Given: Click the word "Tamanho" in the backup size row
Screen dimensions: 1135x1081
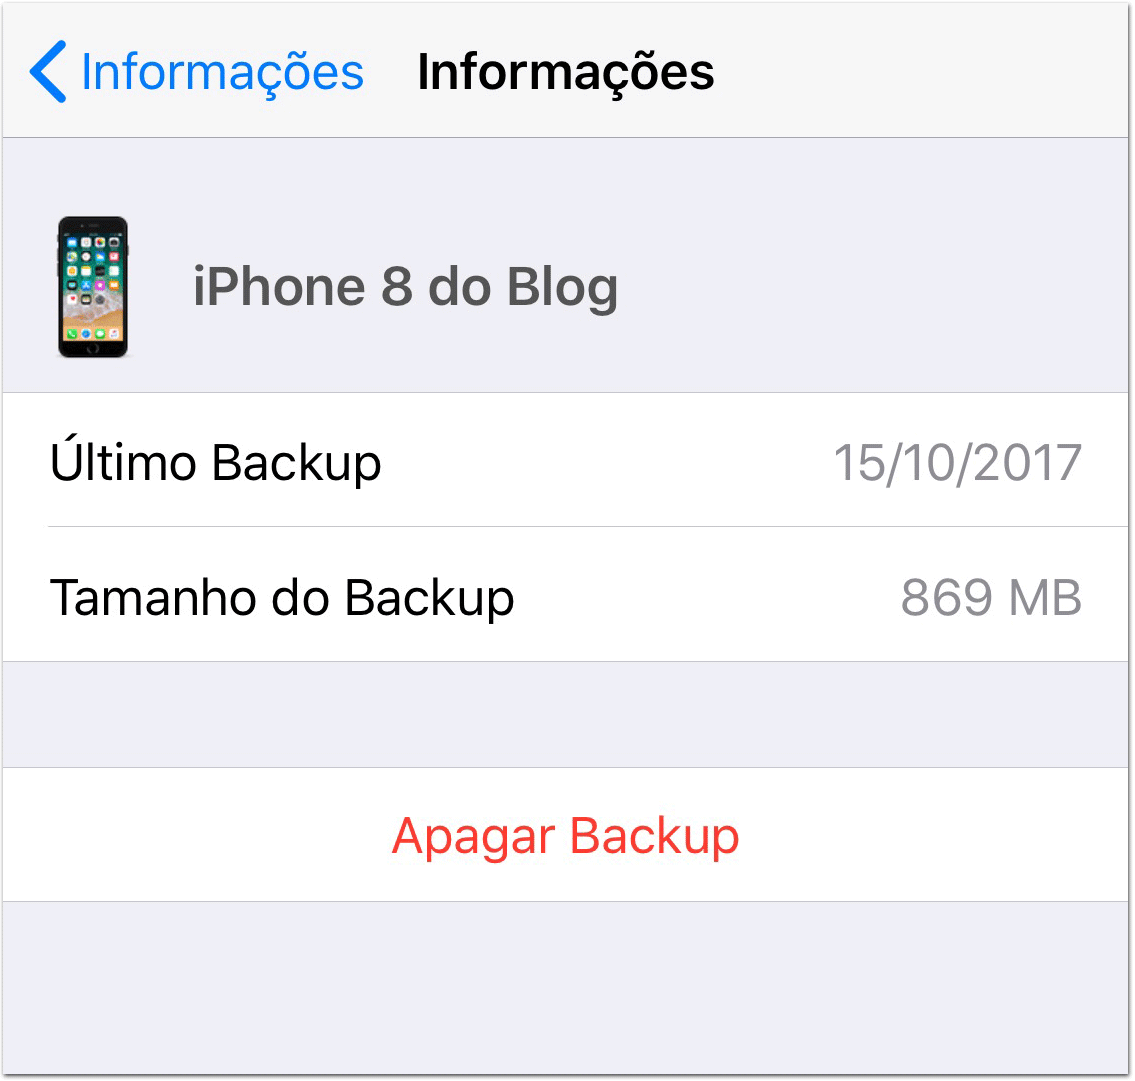Looking at the screenshot, I should [153, 598].
